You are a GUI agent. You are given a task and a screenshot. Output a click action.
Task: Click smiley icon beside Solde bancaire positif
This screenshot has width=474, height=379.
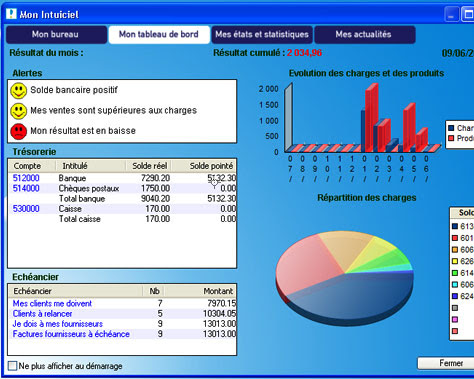pyautogui.click(x=18, y=91)
